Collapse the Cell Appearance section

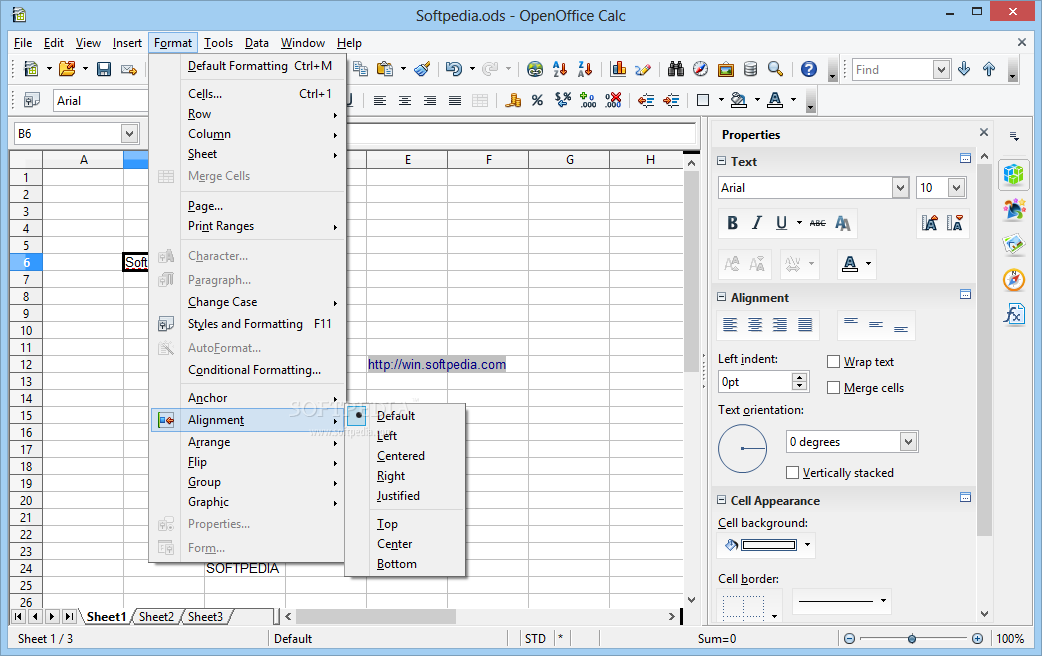click(x=722, y=500)
